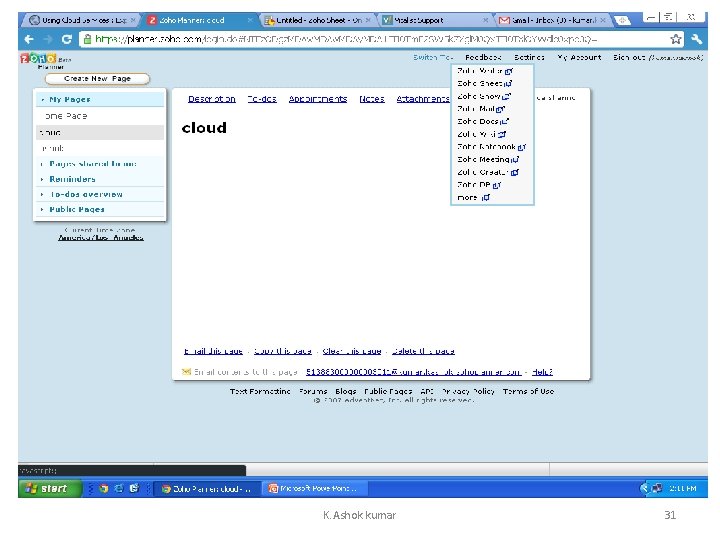
Task: Open API in the footer
Action: pyautogui.click(x=427, y=392)
